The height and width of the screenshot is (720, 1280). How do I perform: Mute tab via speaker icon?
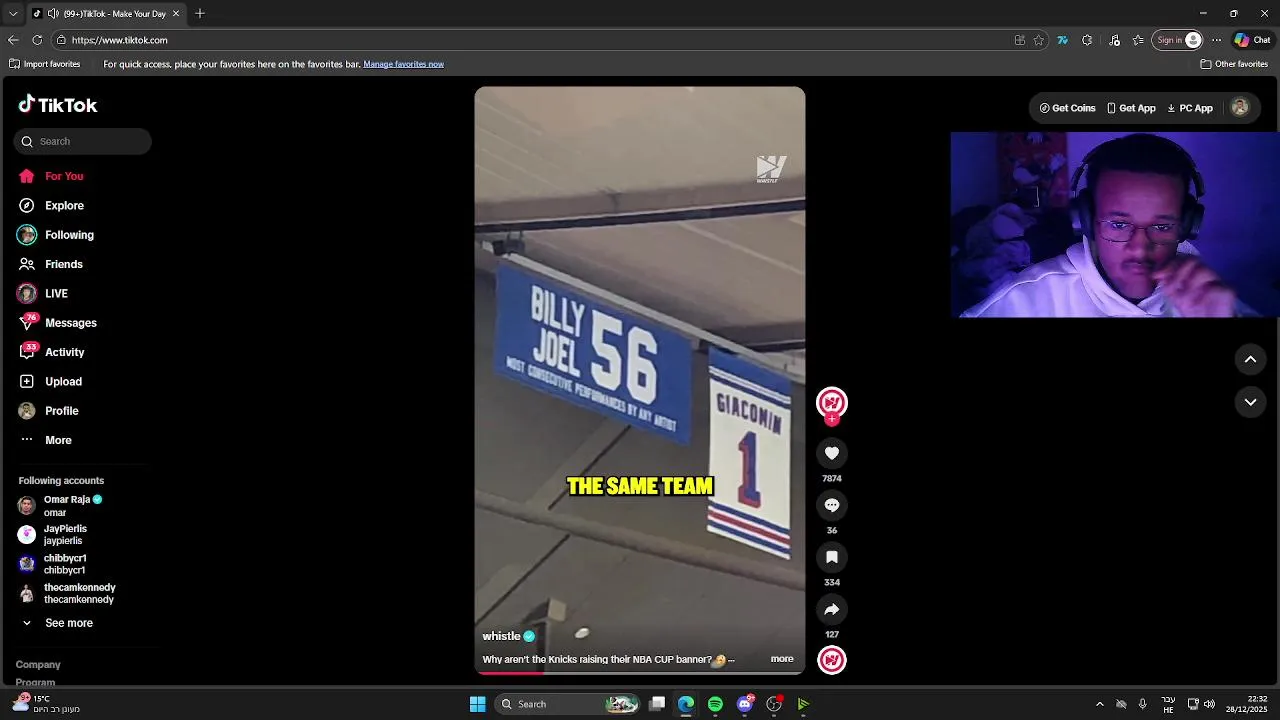click(53, 14)
